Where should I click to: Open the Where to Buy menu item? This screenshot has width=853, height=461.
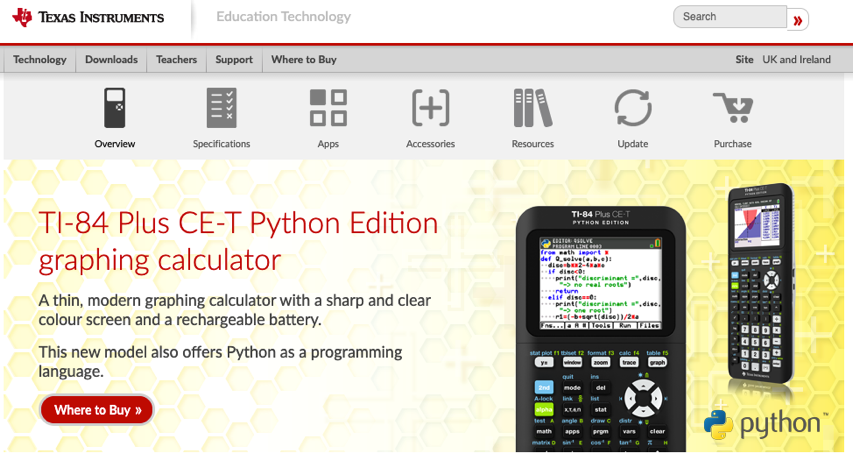point(304,59)
